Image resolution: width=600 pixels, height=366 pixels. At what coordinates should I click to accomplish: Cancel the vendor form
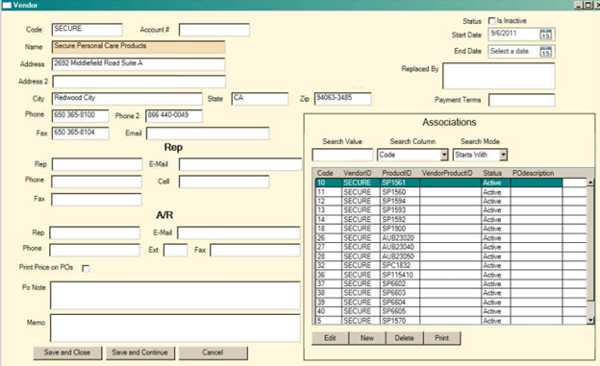click(213, 353)
